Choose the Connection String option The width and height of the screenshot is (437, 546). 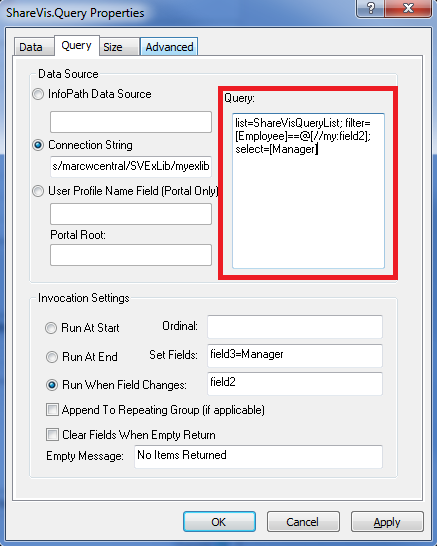point(38,145)
